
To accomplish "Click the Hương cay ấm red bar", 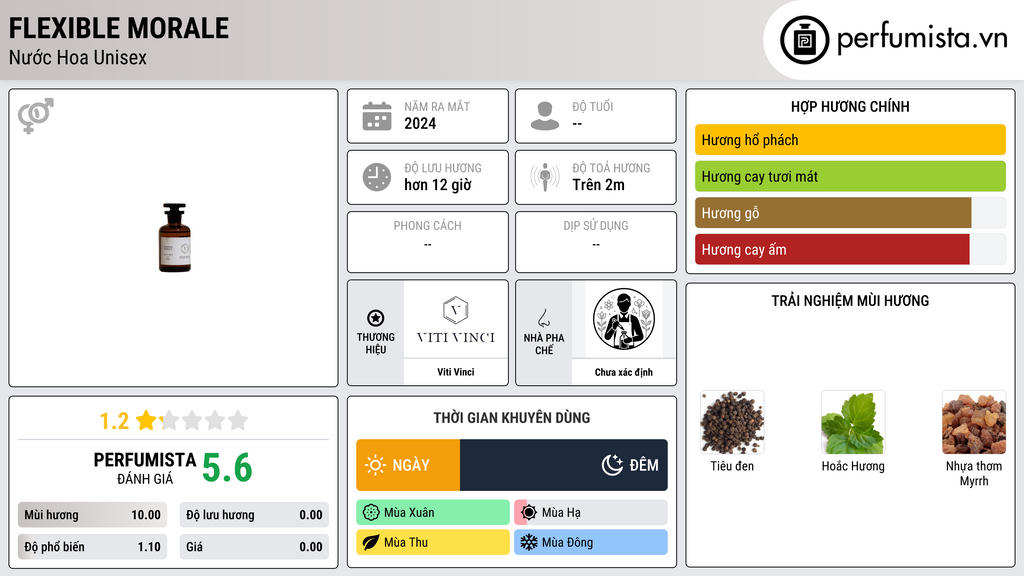I will tap(832, 249).
